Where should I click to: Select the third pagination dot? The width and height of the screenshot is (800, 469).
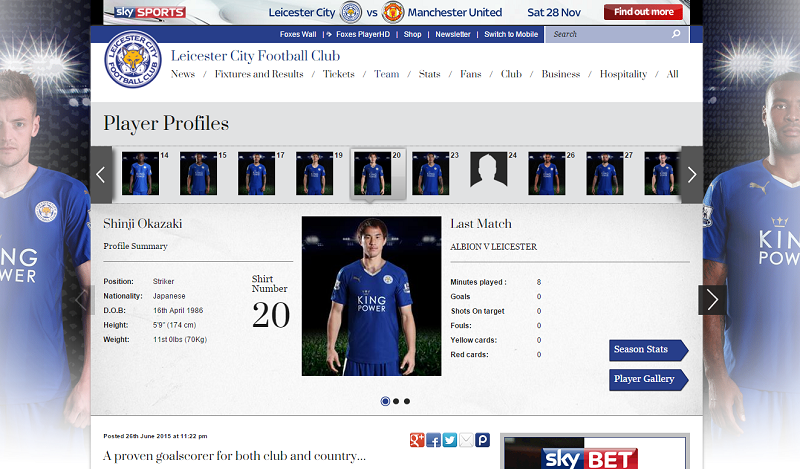click(x=407, y=401)
